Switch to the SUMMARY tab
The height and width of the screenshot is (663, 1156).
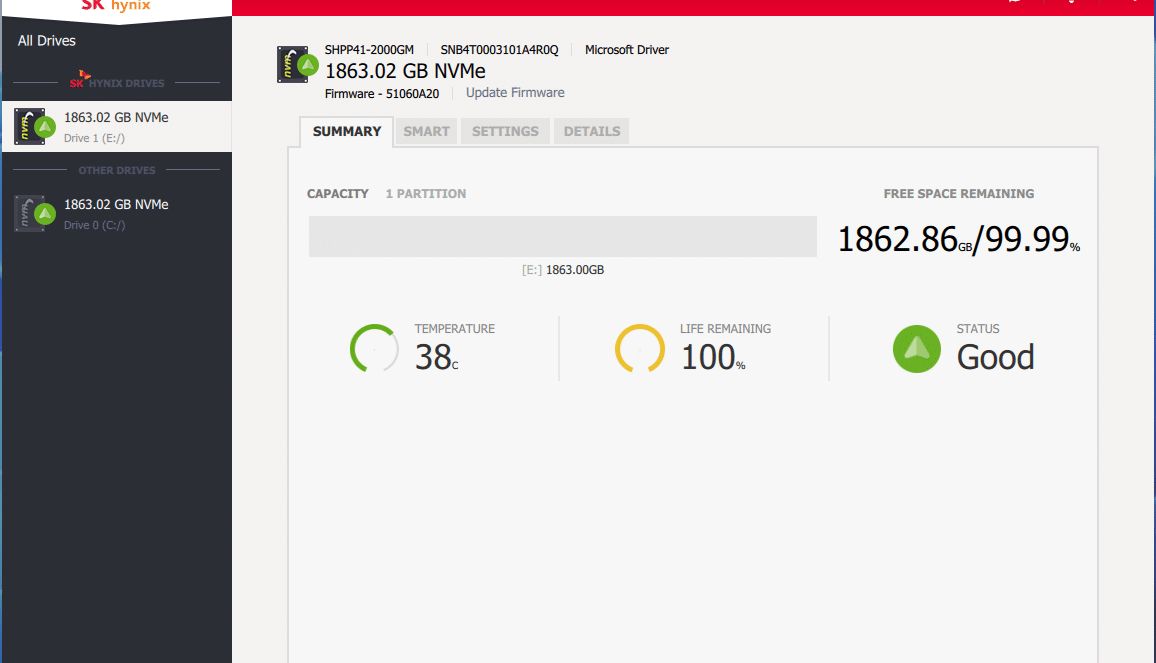coord(347,132)
